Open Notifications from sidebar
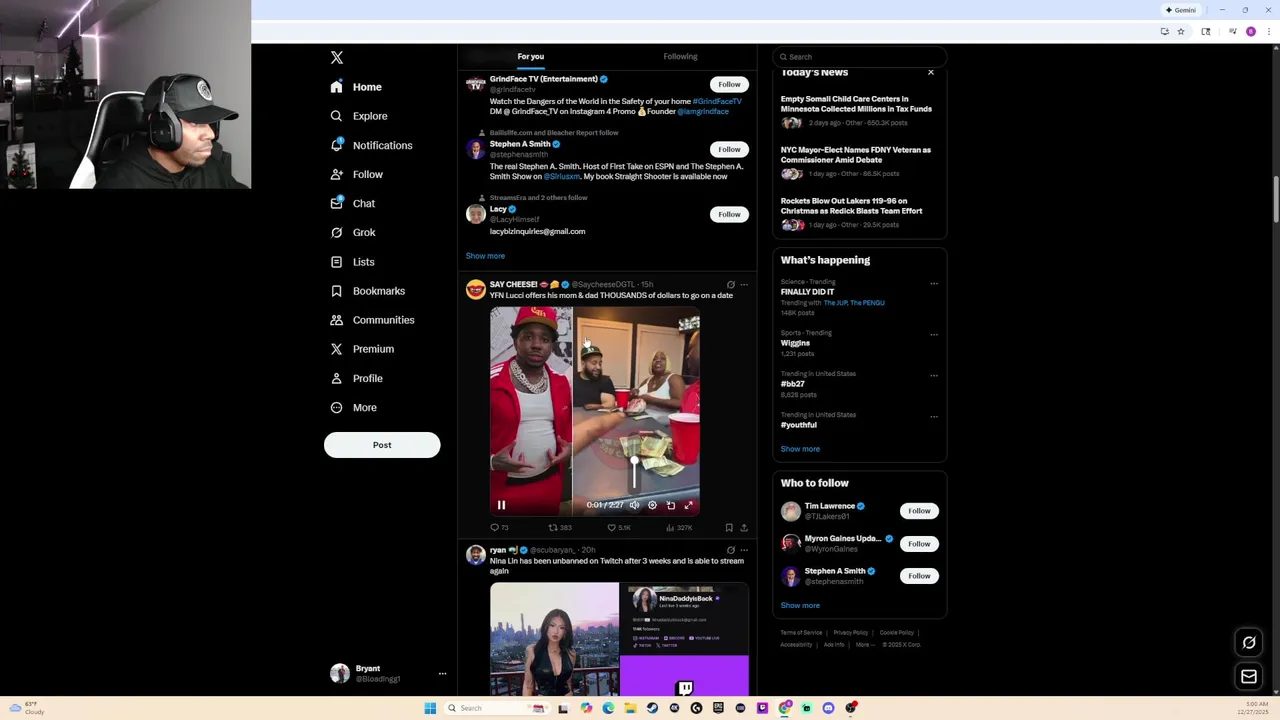The width and height of the screenshot is (1280, 720). (371, 145)
